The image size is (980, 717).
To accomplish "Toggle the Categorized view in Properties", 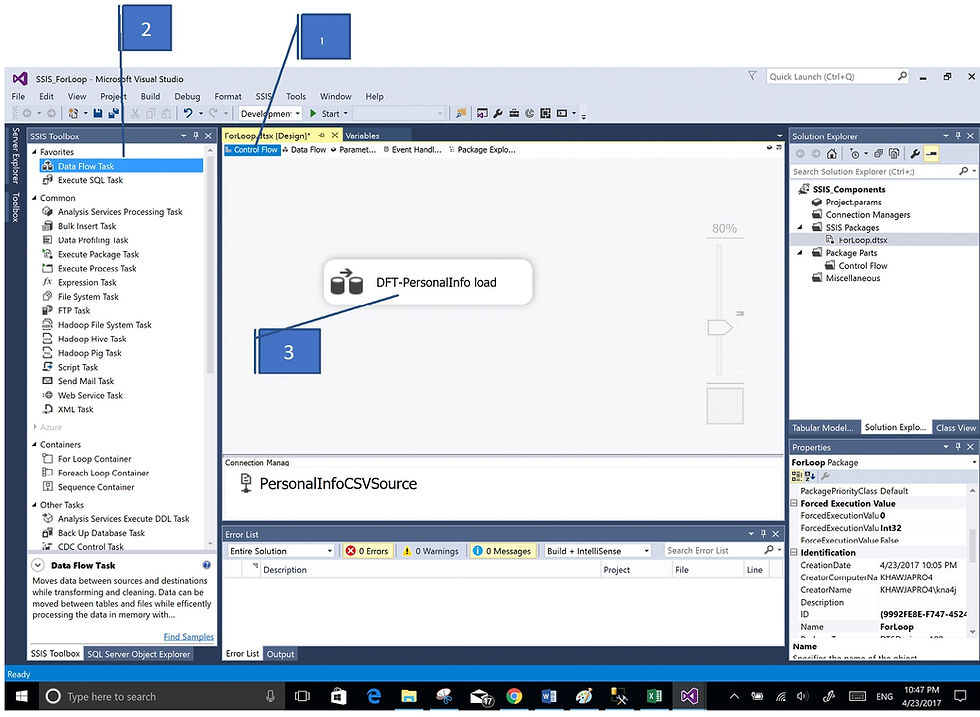I will (797, 476).
